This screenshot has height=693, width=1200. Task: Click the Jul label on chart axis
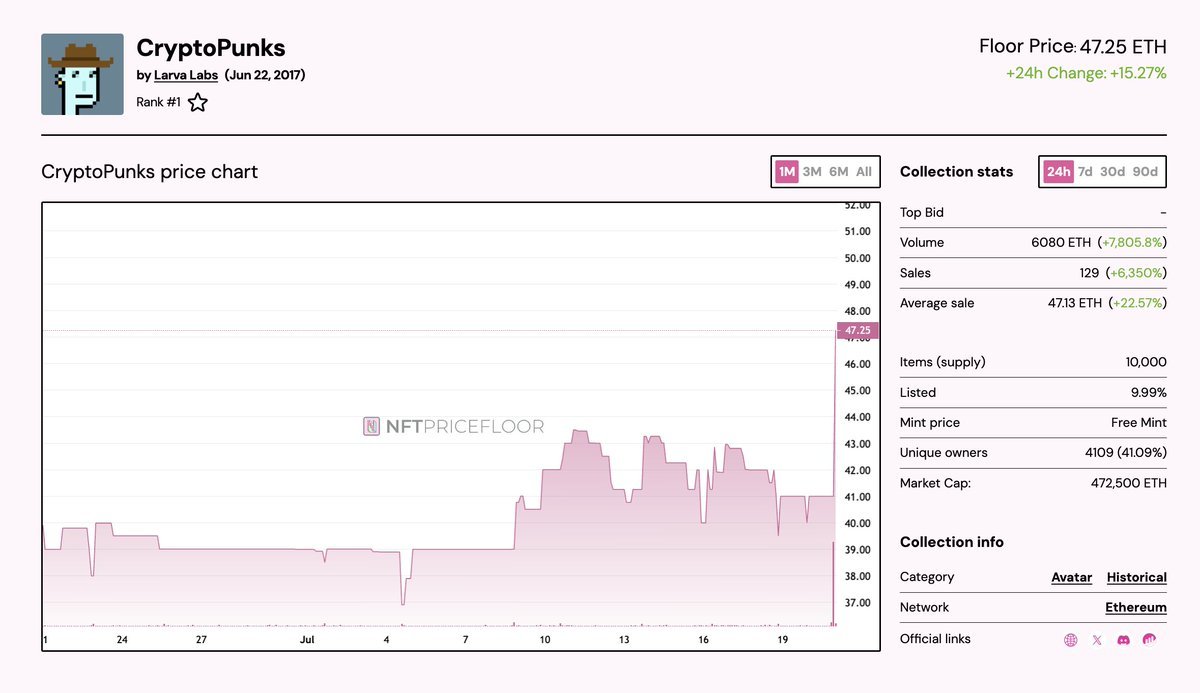pos(307,639)
